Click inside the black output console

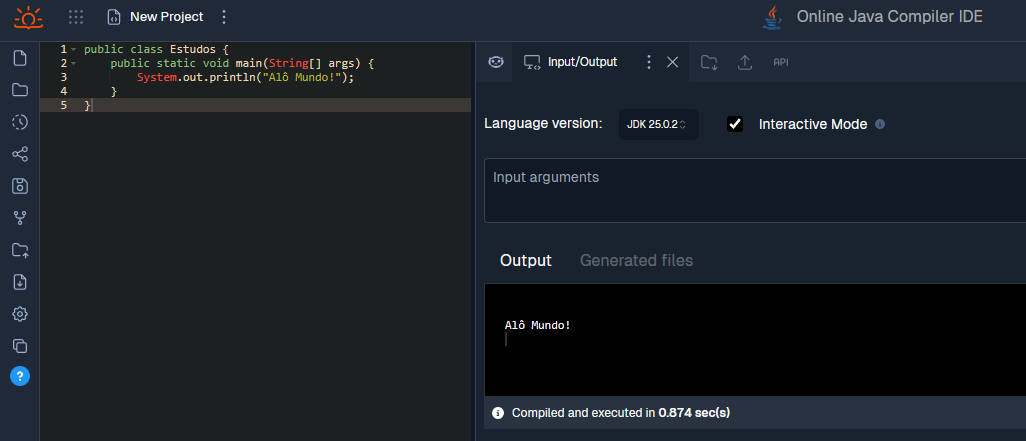755,340
